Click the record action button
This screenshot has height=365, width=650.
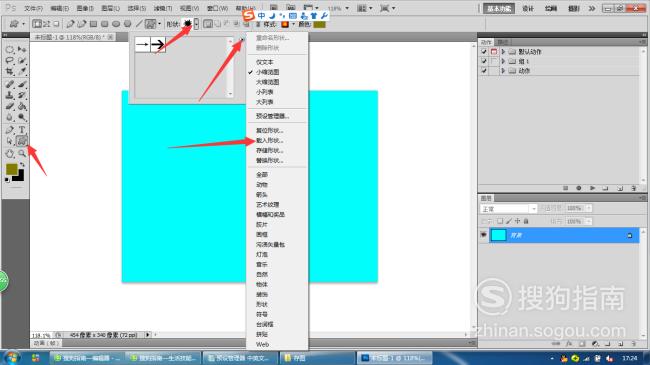579,188
